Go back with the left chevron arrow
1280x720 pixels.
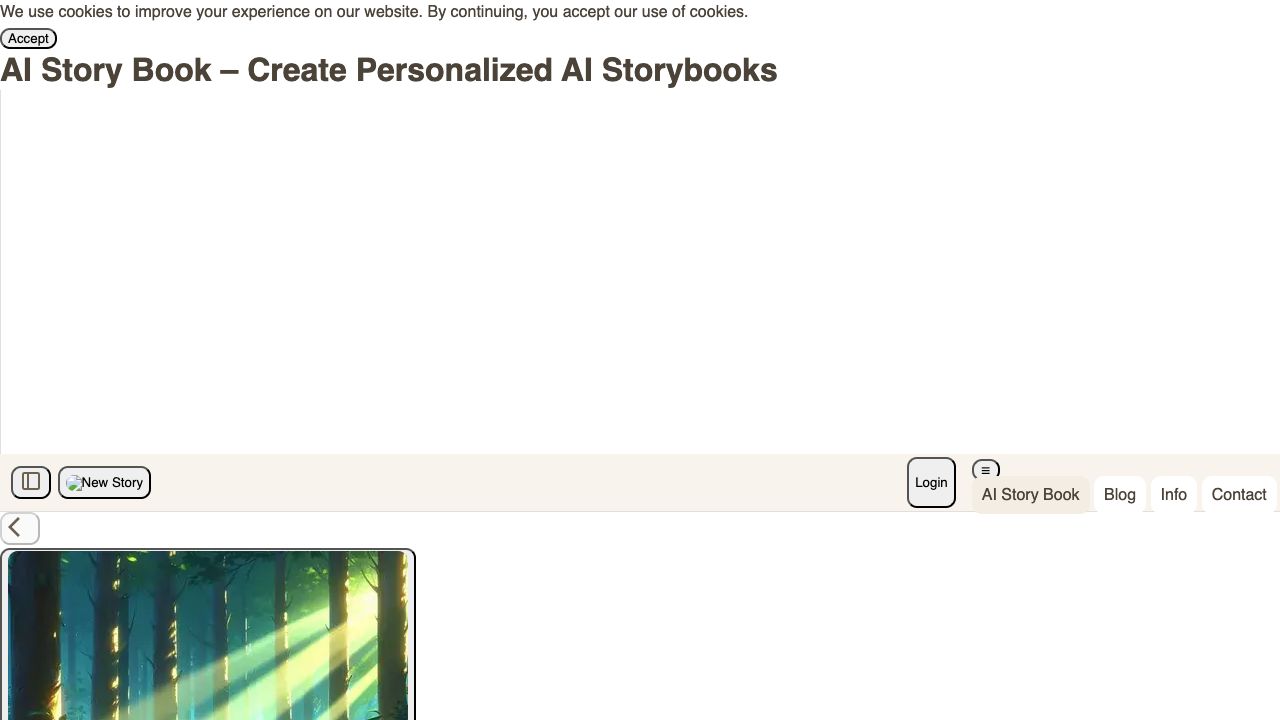click(19, 528)
